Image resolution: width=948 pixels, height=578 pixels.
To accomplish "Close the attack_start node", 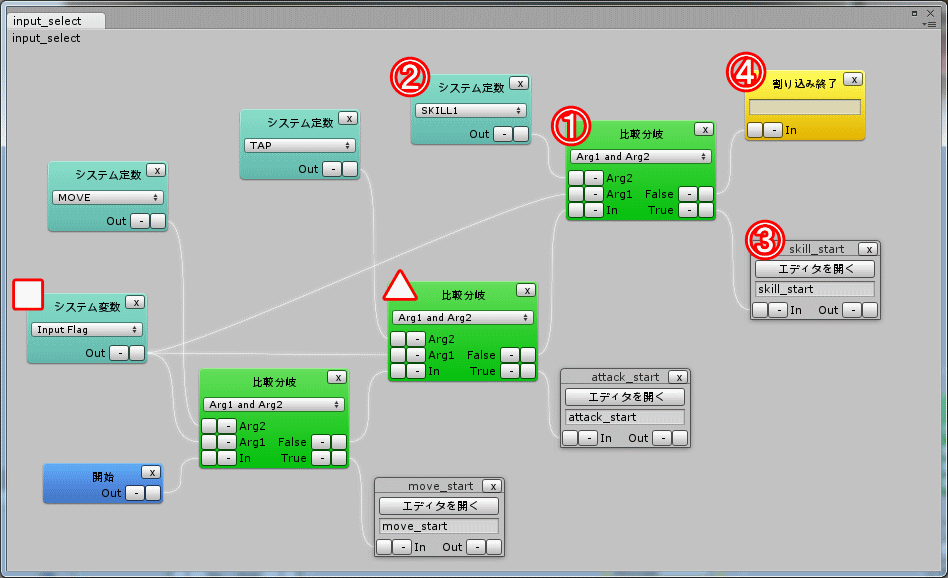I will (x=679, y=377).
